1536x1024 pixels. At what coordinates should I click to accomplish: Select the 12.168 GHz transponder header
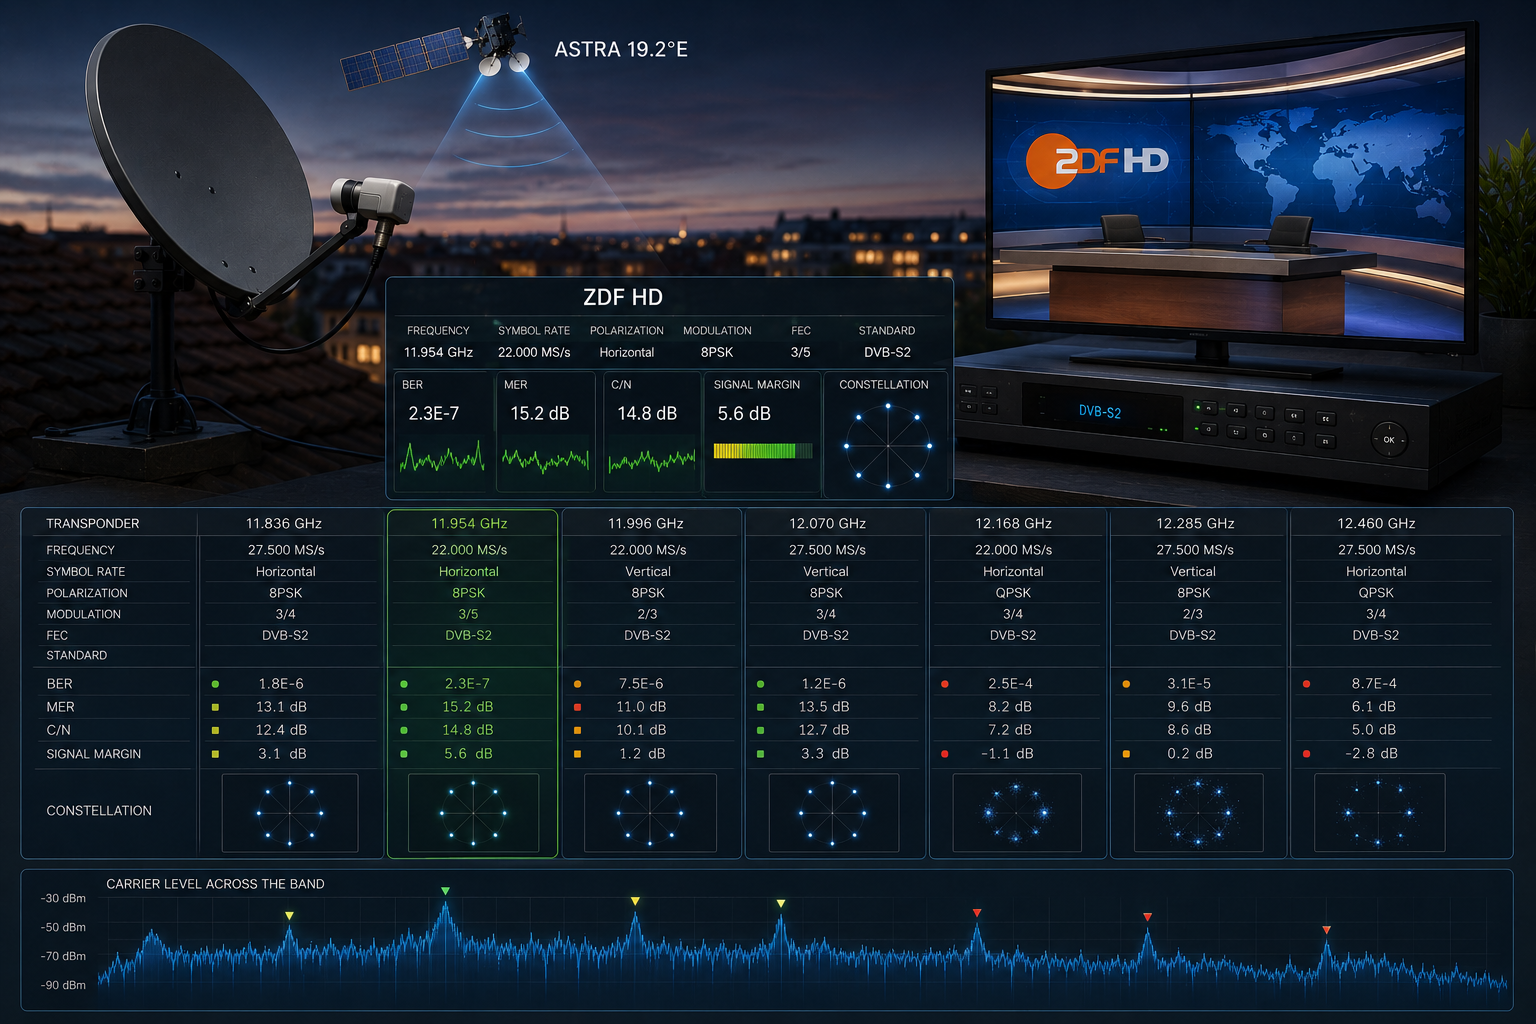[1013, 523]
